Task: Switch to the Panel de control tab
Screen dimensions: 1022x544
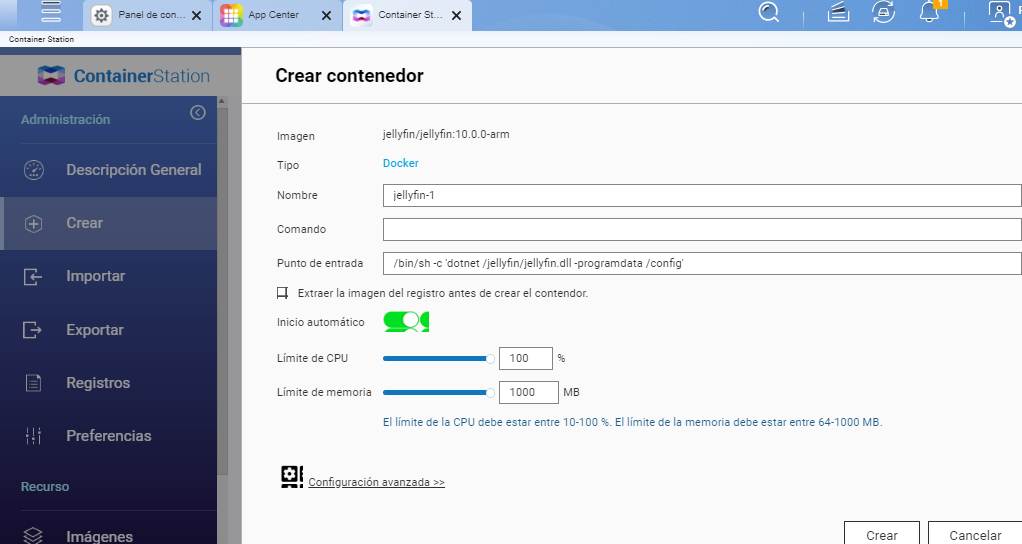Action: 150,15
